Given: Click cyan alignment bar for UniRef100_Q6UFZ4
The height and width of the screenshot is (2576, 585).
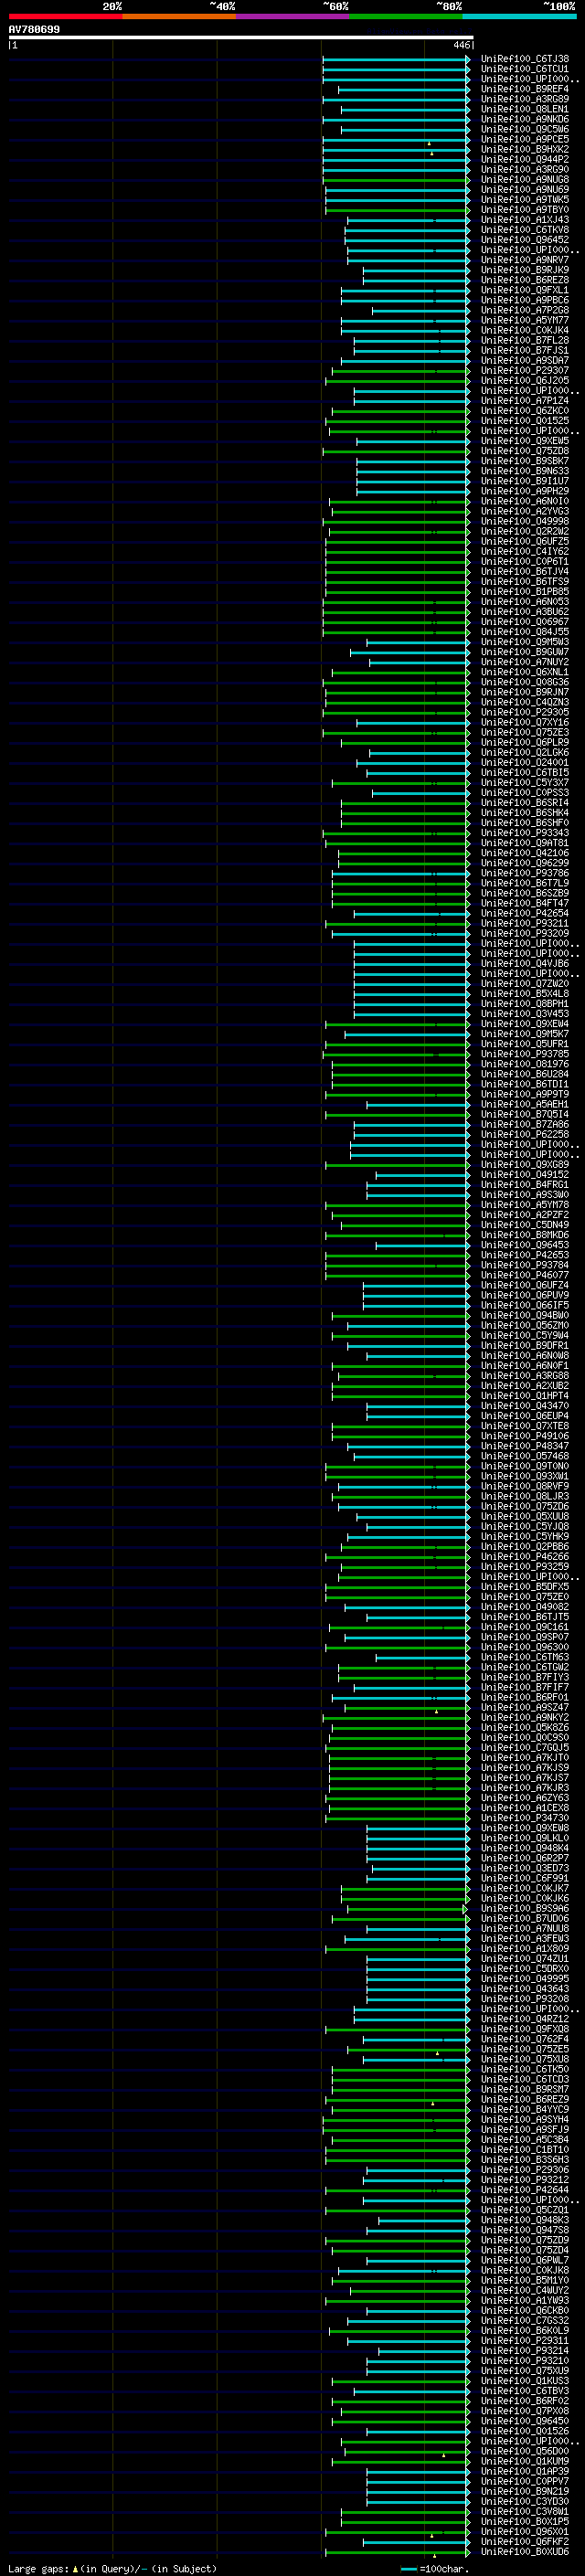Looking at the screenshot, I should coord(416,1285).
